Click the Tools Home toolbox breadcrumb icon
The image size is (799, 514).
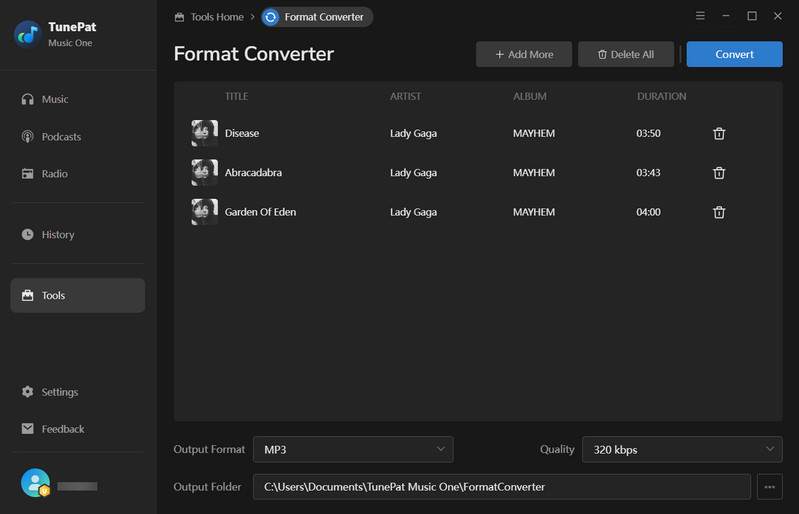(179, 17)
